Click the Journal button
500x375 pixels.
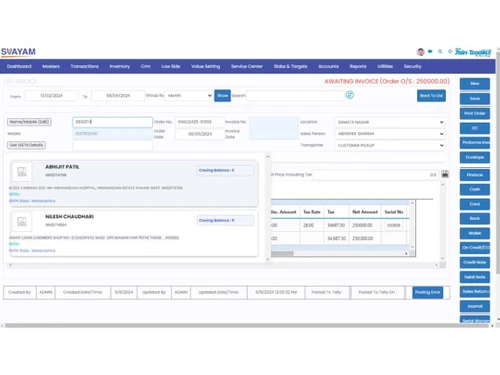coord(475,306)
